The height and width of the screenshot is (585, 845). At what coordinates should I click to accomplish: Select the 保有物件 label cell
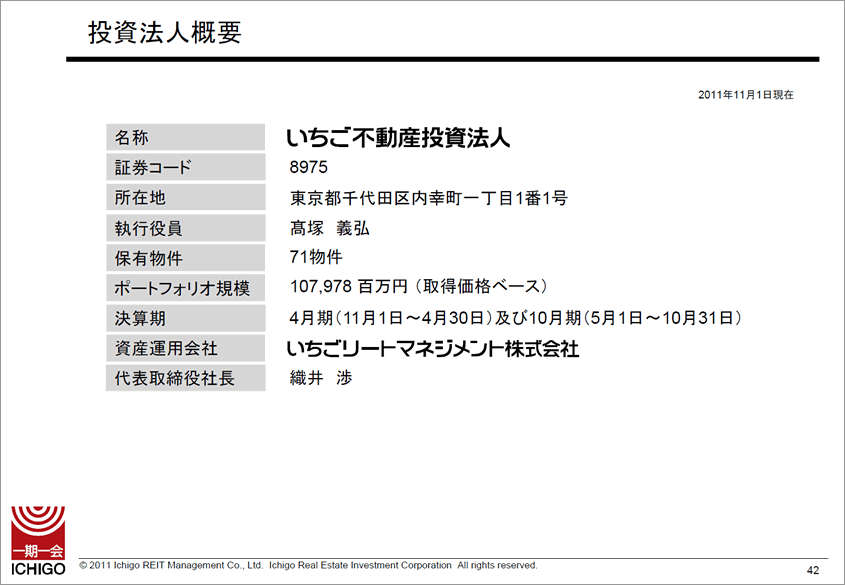point(185,258)
